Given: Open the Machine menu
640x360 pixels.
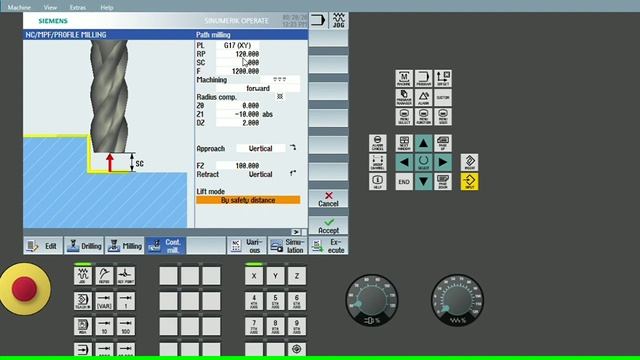Looking at the screenshot, I should coord(19,7).
